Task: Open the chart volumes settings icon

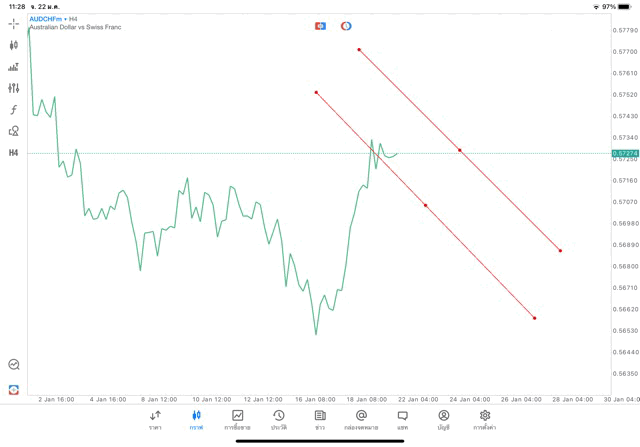Action: click(x=14, y=67)
